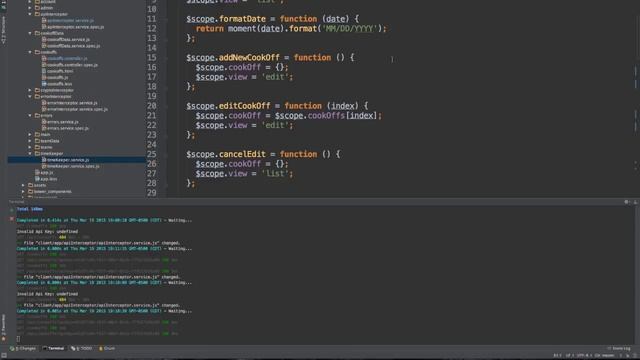The height and width of the screenshot is (360, 640).
Task: Collapse the timekeeper folder
Action: click(30, 154)
